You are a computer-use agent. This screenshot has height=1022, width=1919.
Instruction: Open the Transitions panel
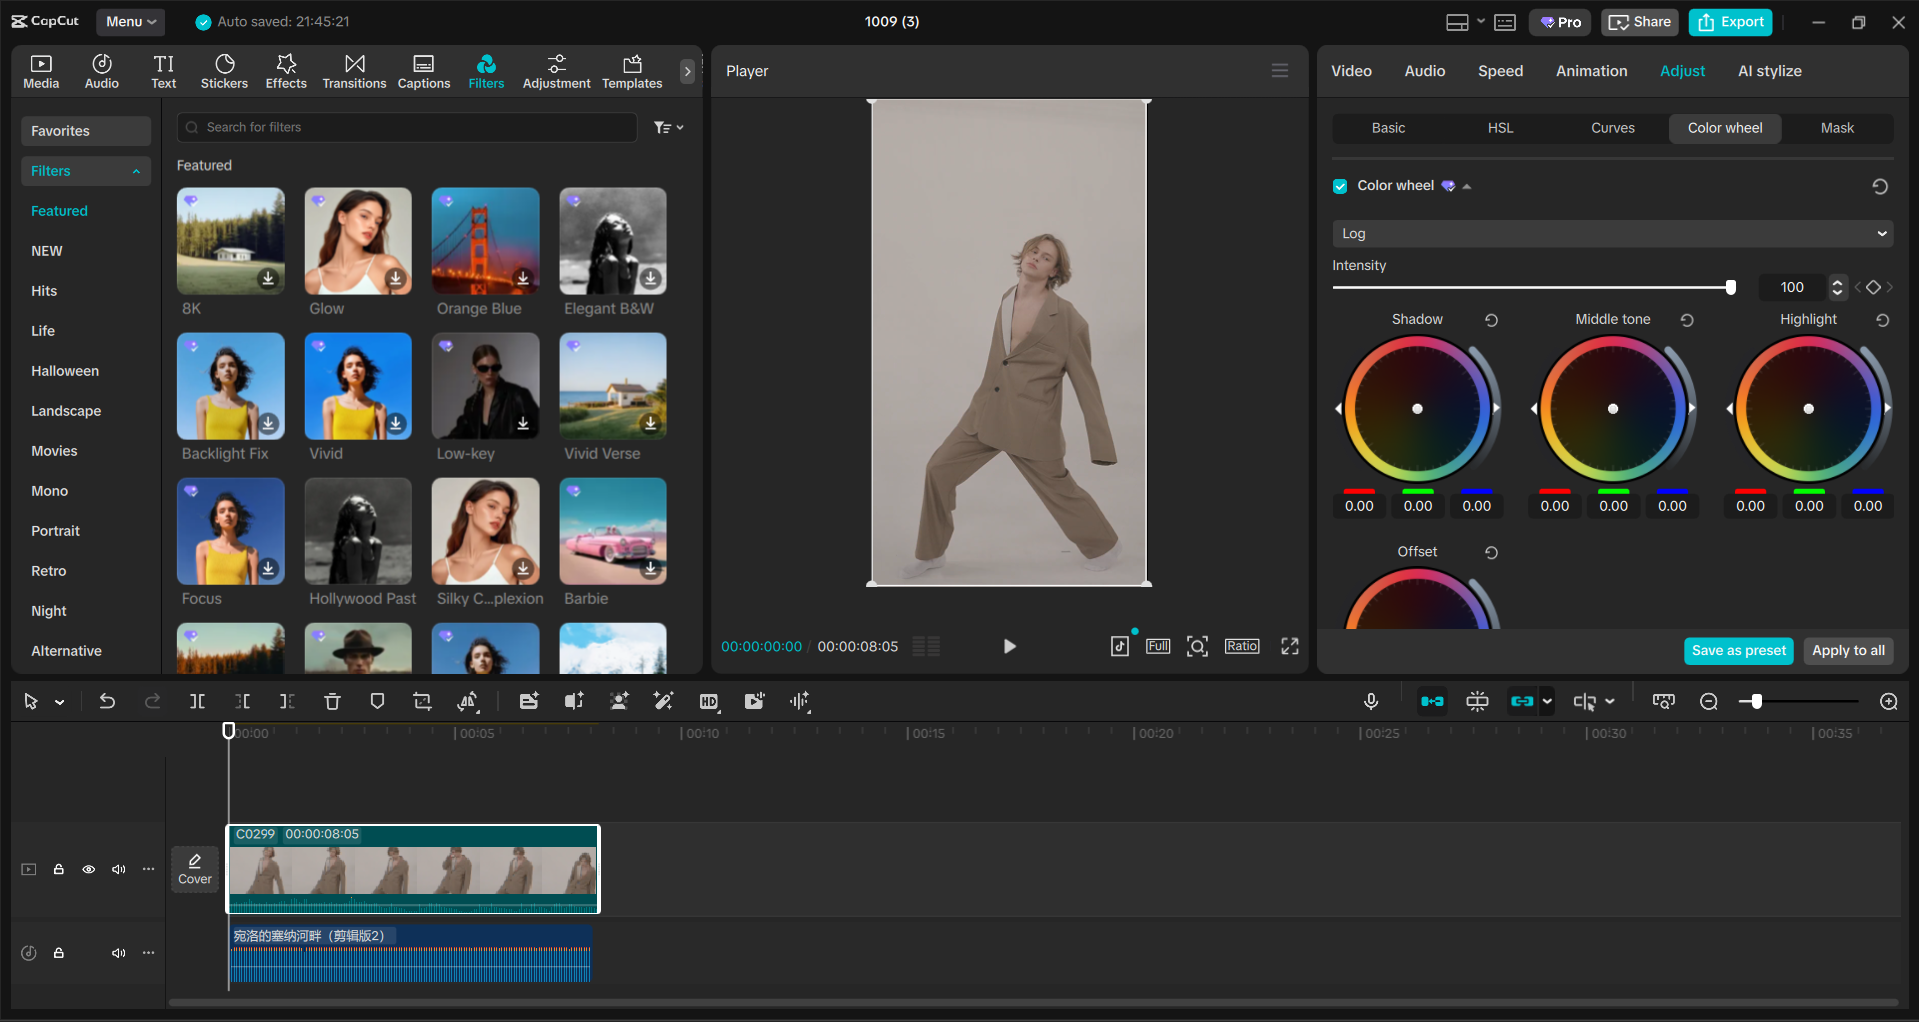pos(354,70)
